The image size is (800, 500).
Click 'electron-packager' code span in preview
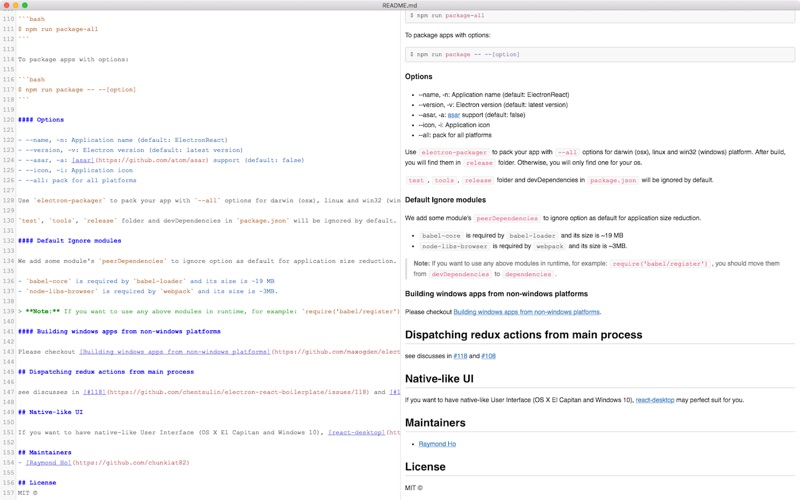[454, 152]
